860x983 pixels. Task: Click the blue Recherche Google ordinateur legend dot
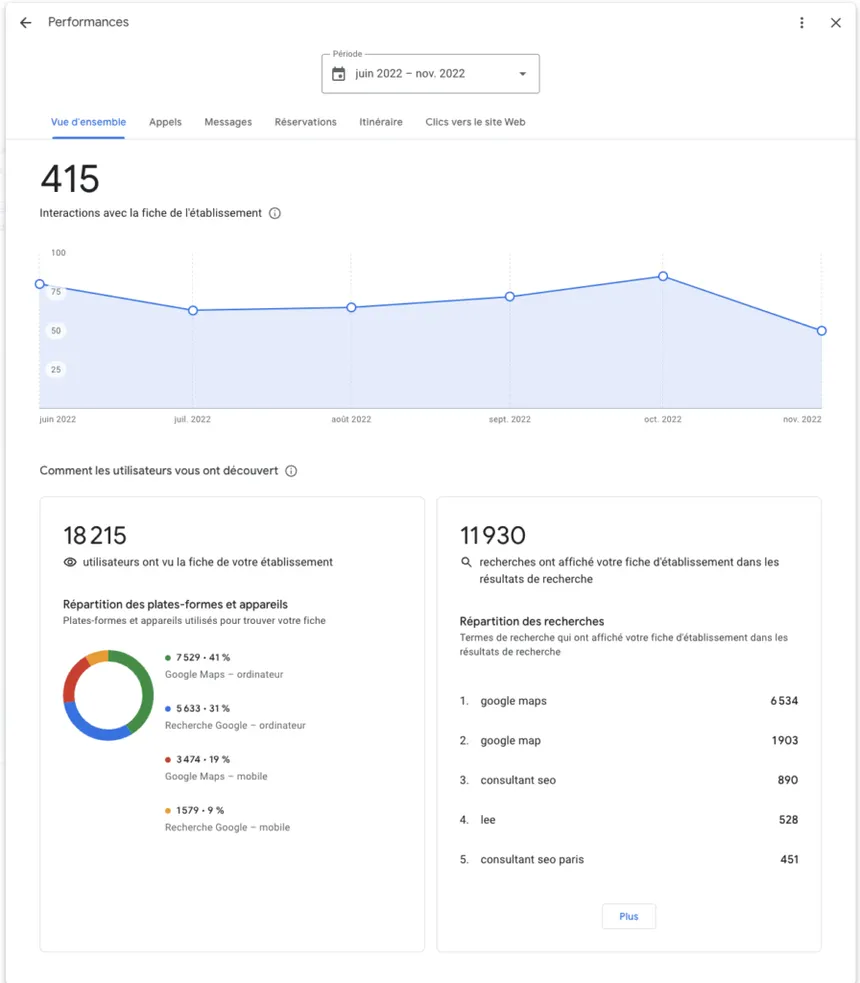point(168,709)
